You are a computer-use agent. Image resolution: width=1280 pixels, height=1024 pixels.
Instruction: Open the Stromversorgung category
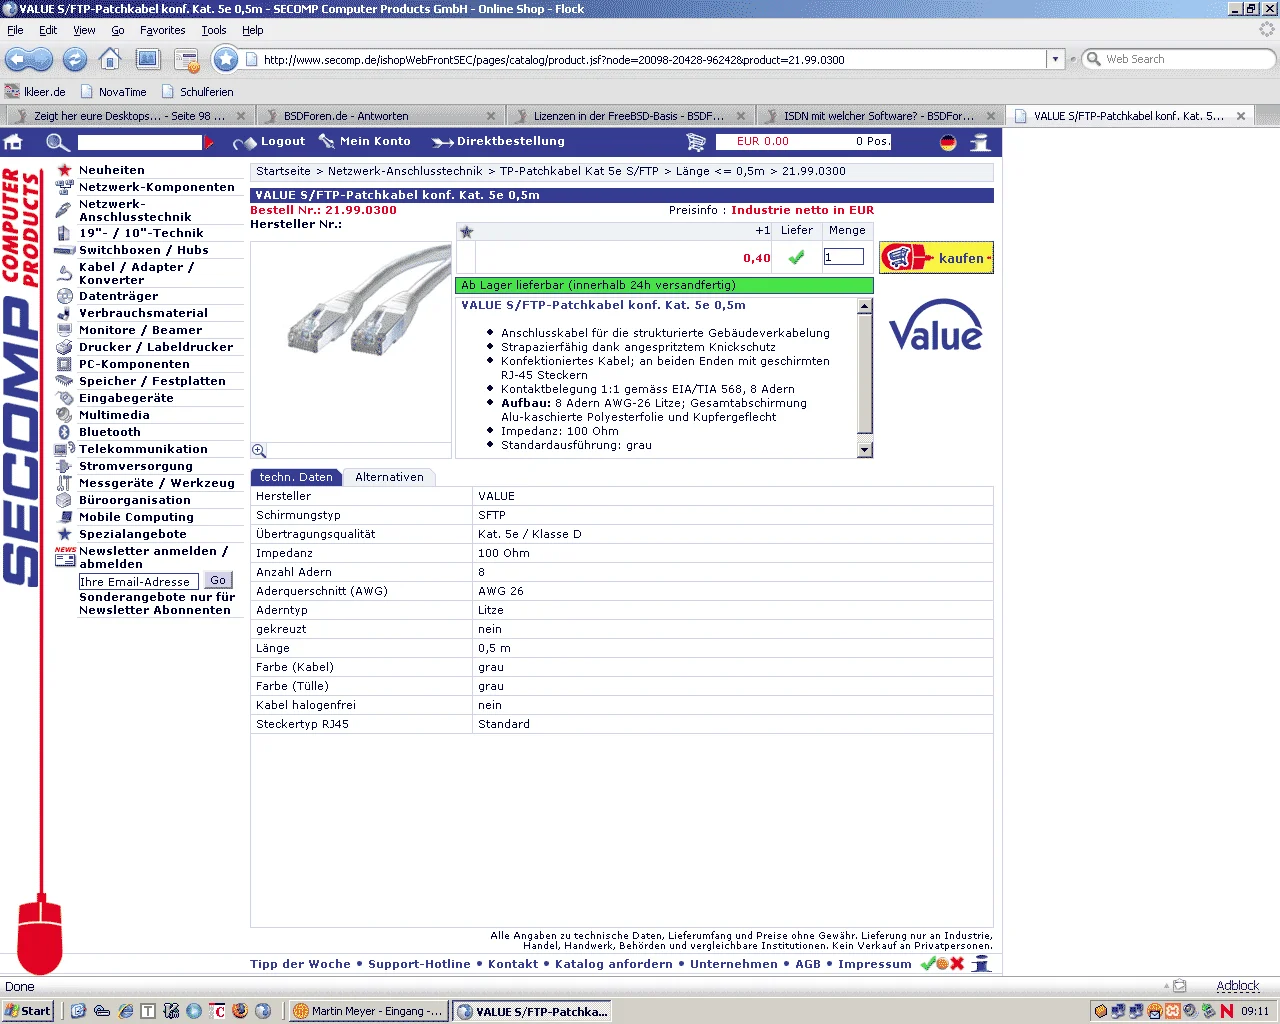(136, 466)
